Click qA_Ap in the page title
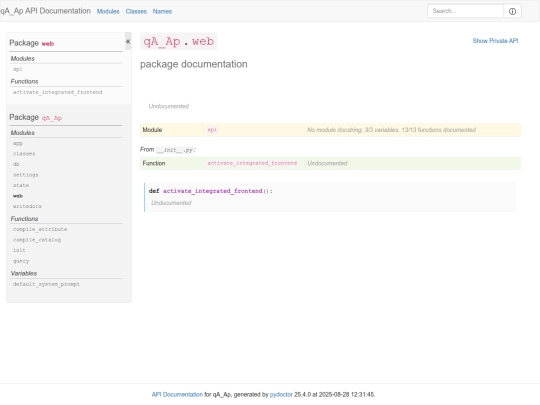540x405 pixels. pyautogui.click(x=162, y=41)
